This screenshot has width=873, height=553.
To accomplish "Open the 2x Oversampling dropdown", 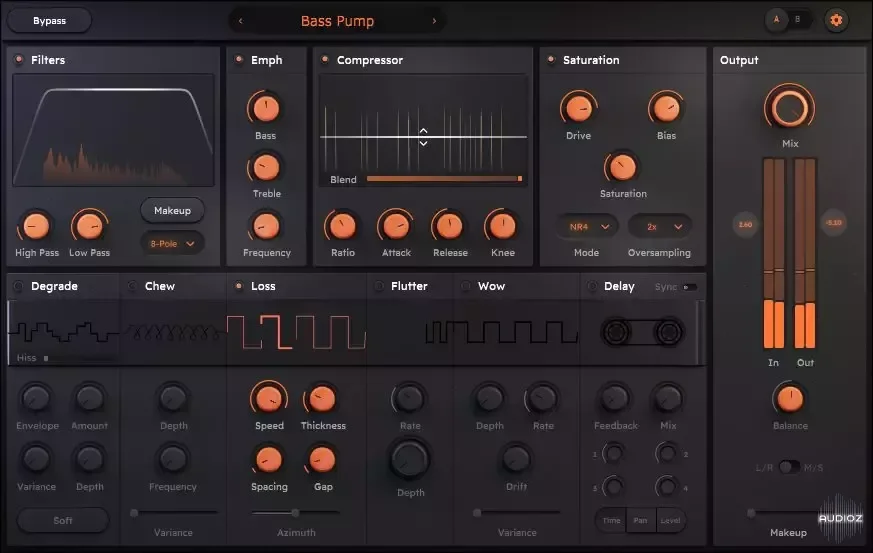I will click(660, 227).
